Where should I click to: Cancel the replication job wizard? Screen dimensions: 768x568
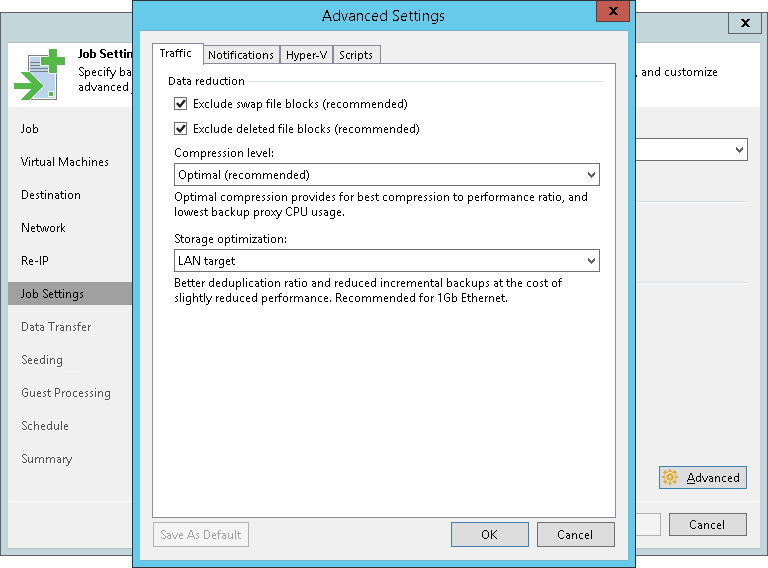(x=706, y=525)
